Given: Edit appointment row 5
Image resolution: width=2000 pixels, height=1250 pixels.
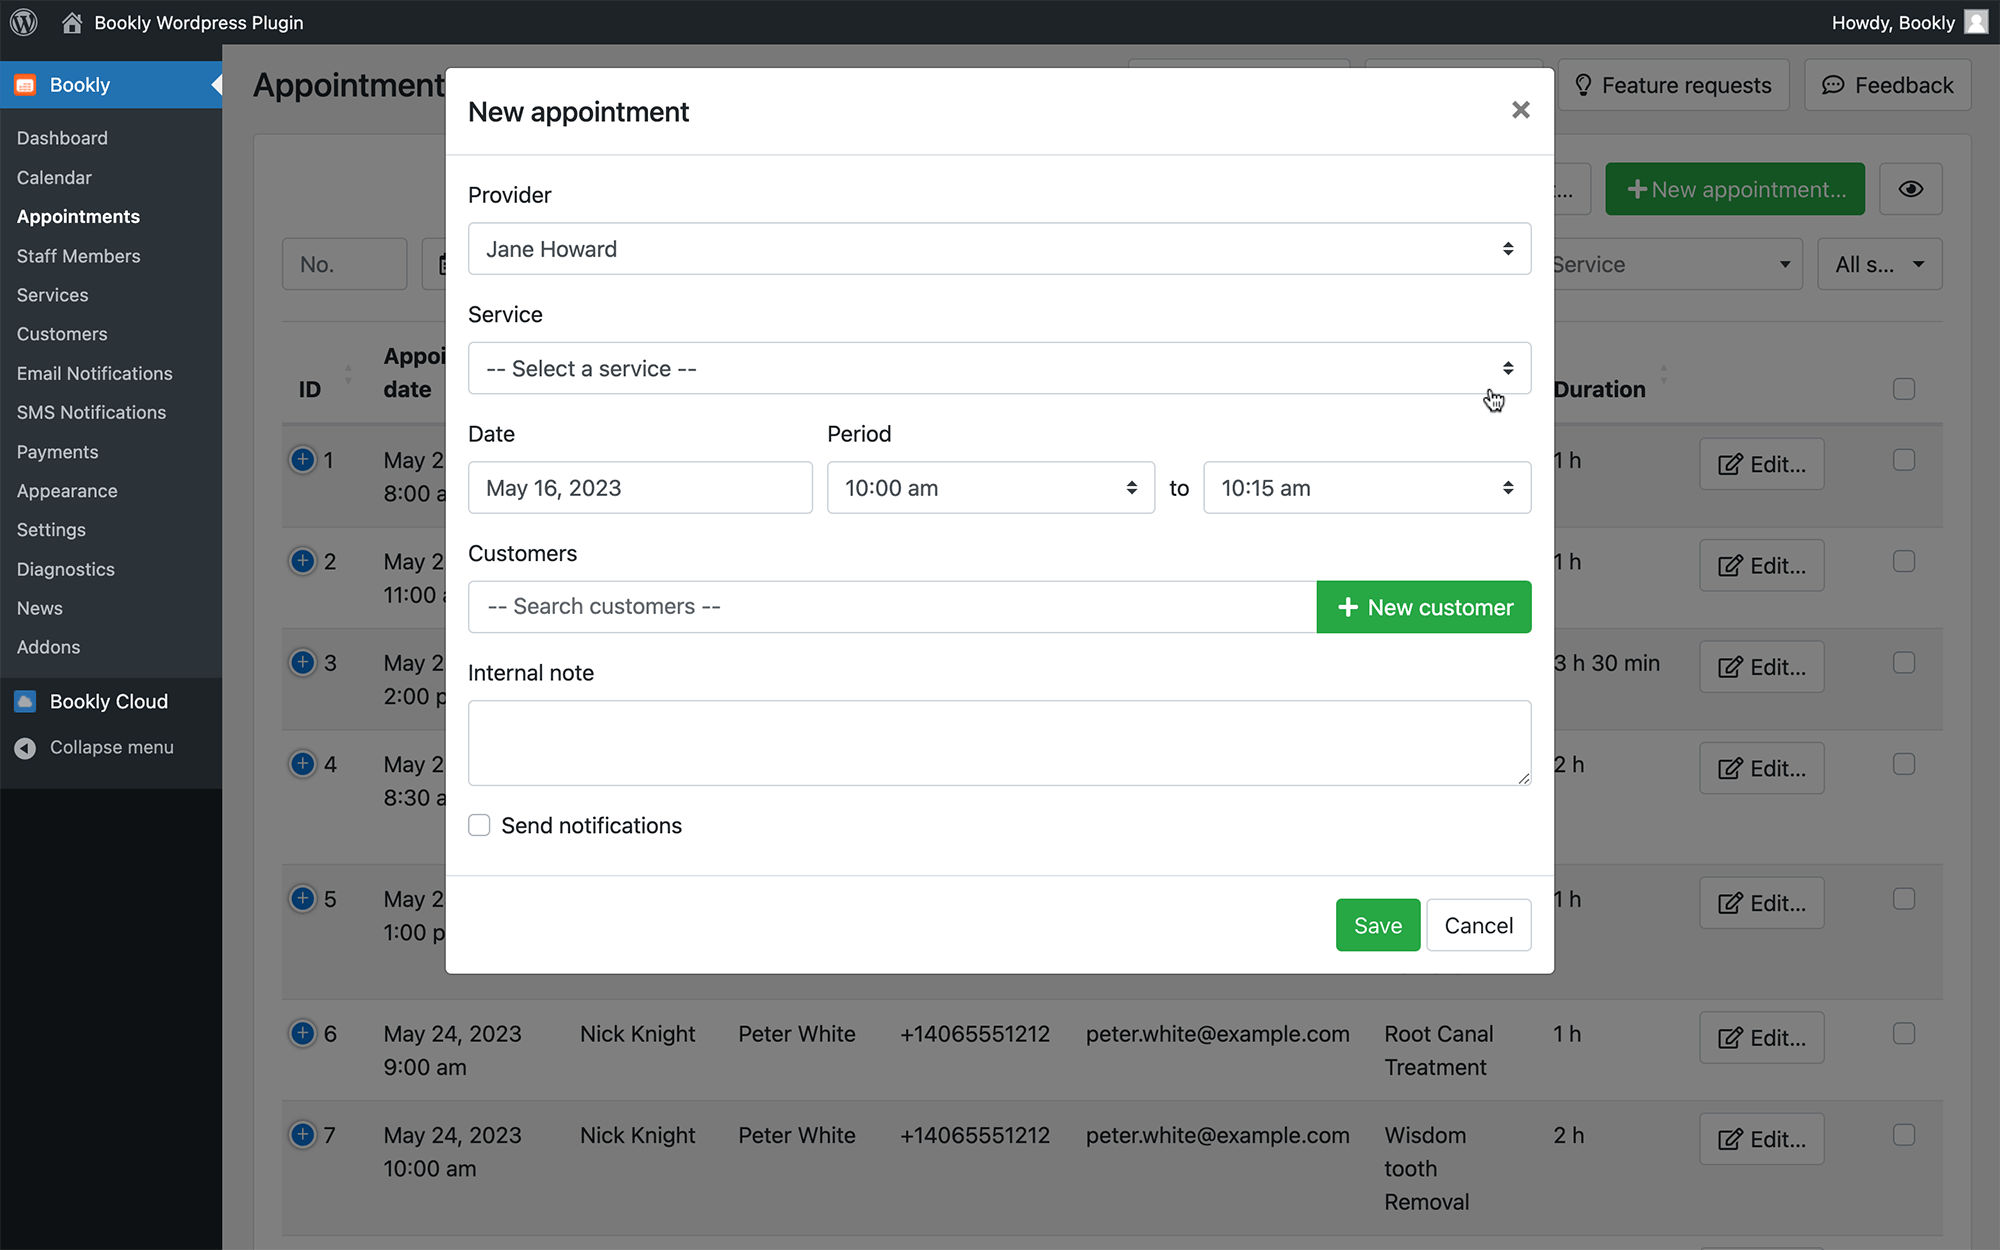Looking at the screenshot, I should pyautogui.click(x=1762, y=903).
